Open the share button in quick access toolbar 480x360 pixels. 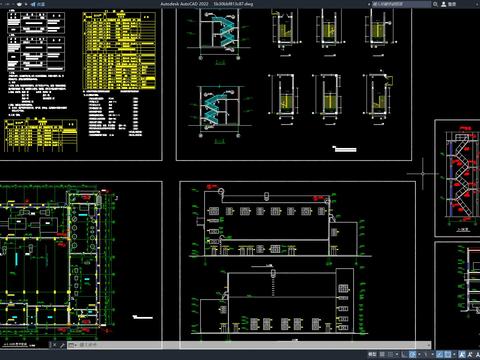point(38,4)
